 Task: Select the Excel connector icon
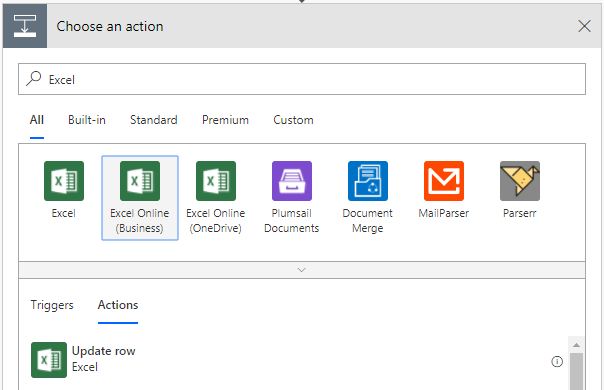tap(64, 181)
